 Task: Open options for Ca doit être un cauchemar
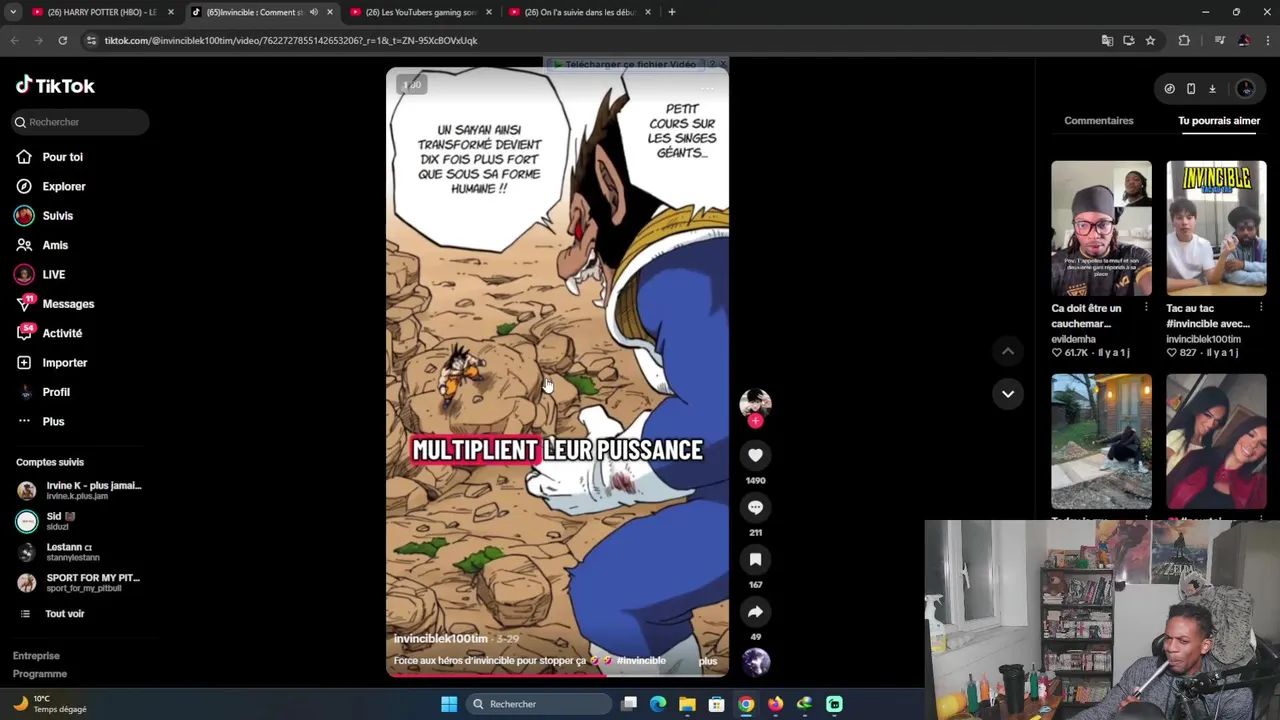1146,308
